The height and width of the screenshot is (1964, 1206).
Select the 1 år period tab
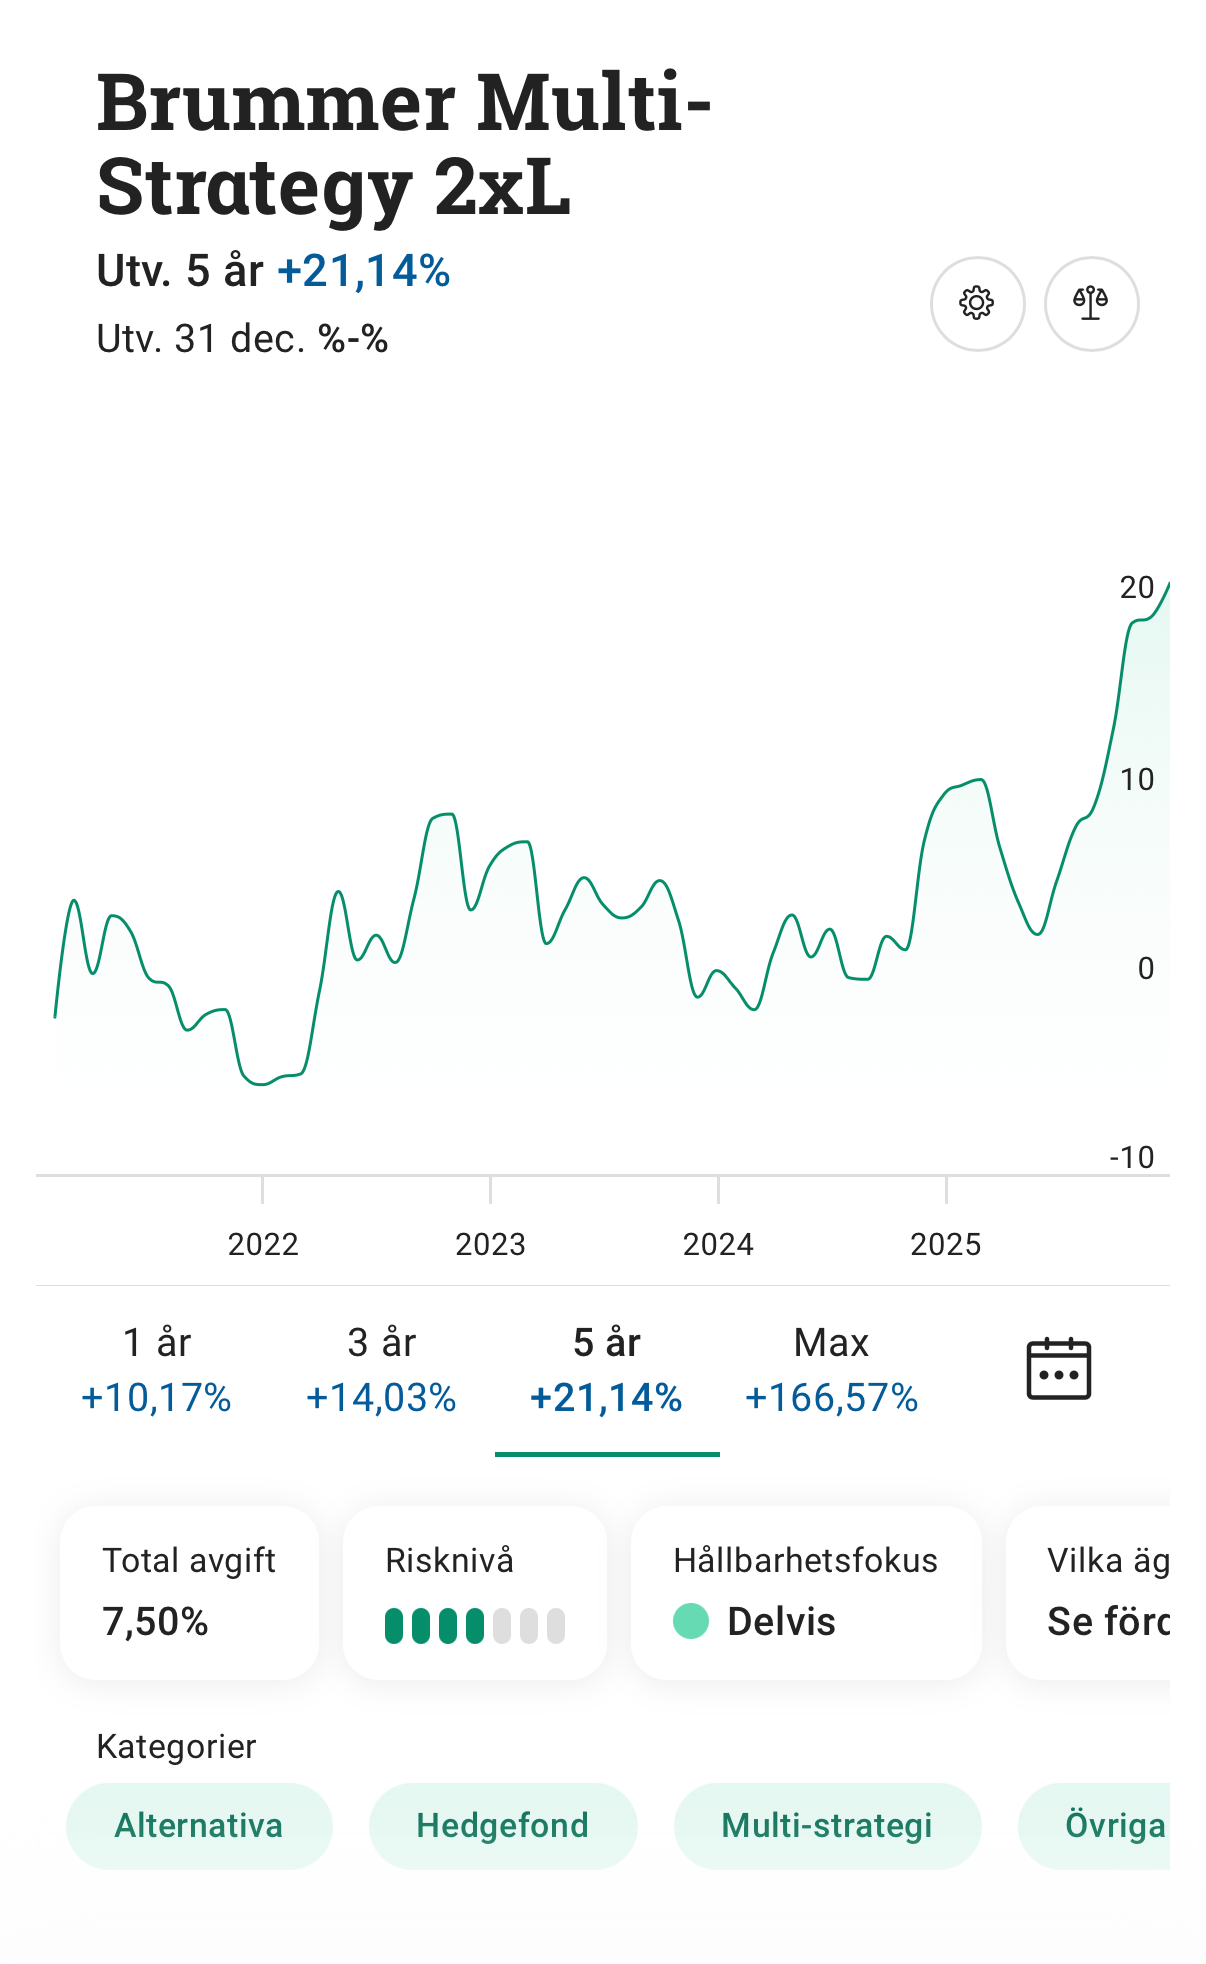[x=157, y=1369]
